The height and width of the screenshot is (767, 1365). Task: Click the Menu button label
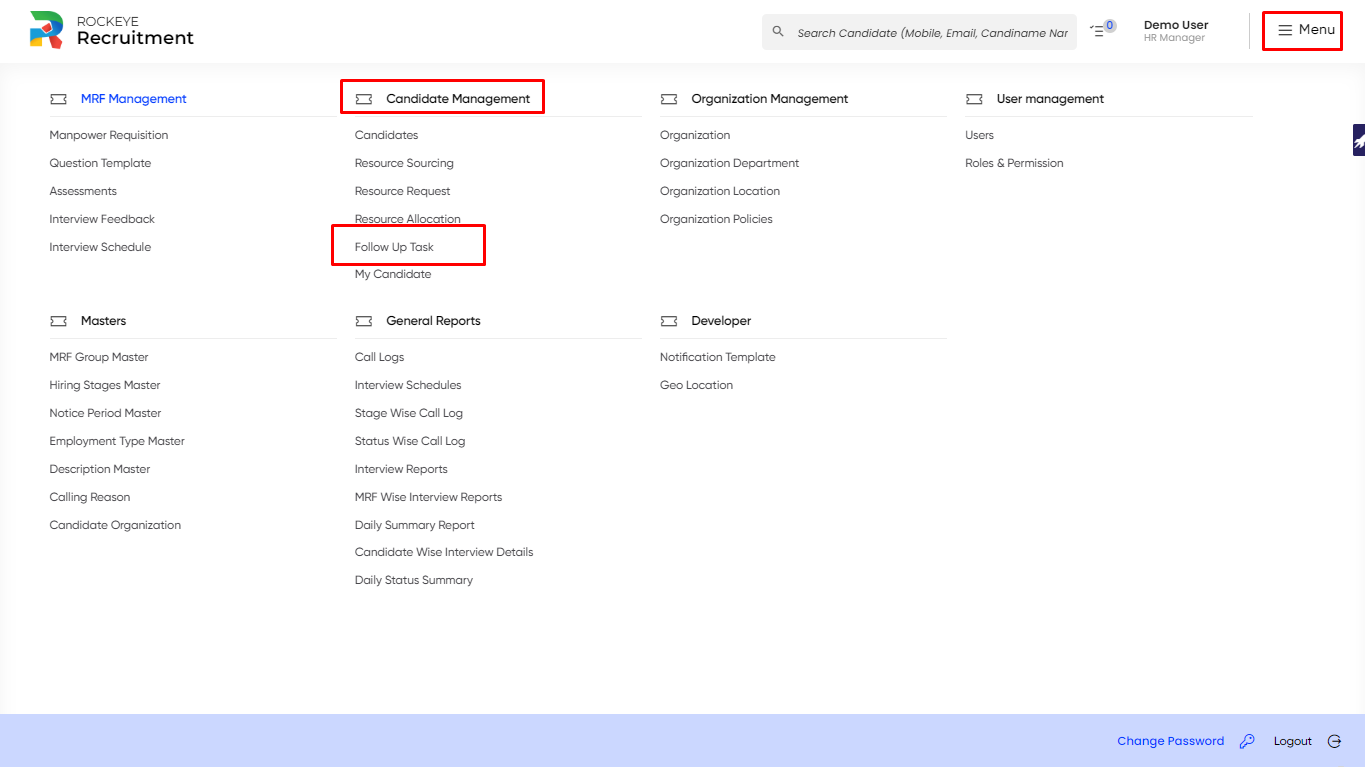1317,30
